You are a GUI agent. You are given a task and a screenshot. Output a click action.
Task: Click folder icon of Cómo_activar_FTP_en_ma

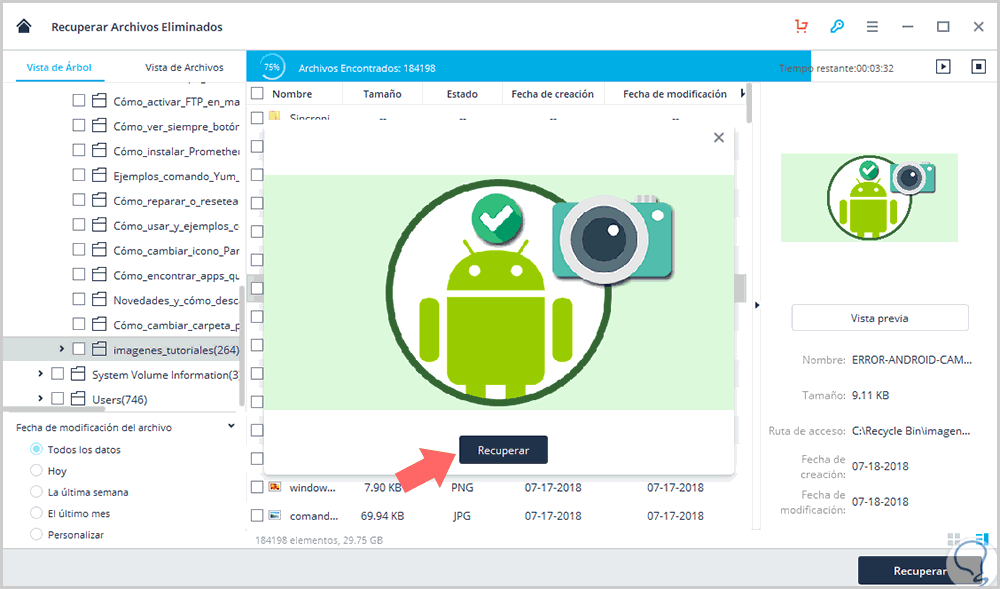[99, 101]
